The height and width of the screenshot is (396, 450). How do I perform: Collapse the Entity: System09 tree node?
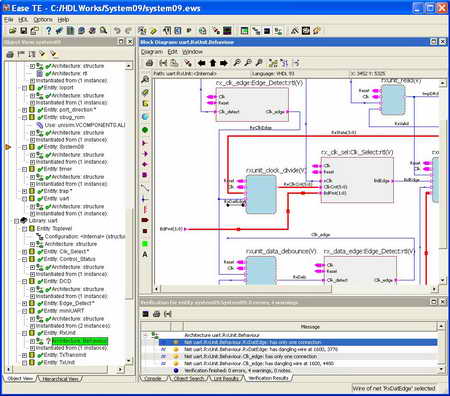(x=24, y=147)
